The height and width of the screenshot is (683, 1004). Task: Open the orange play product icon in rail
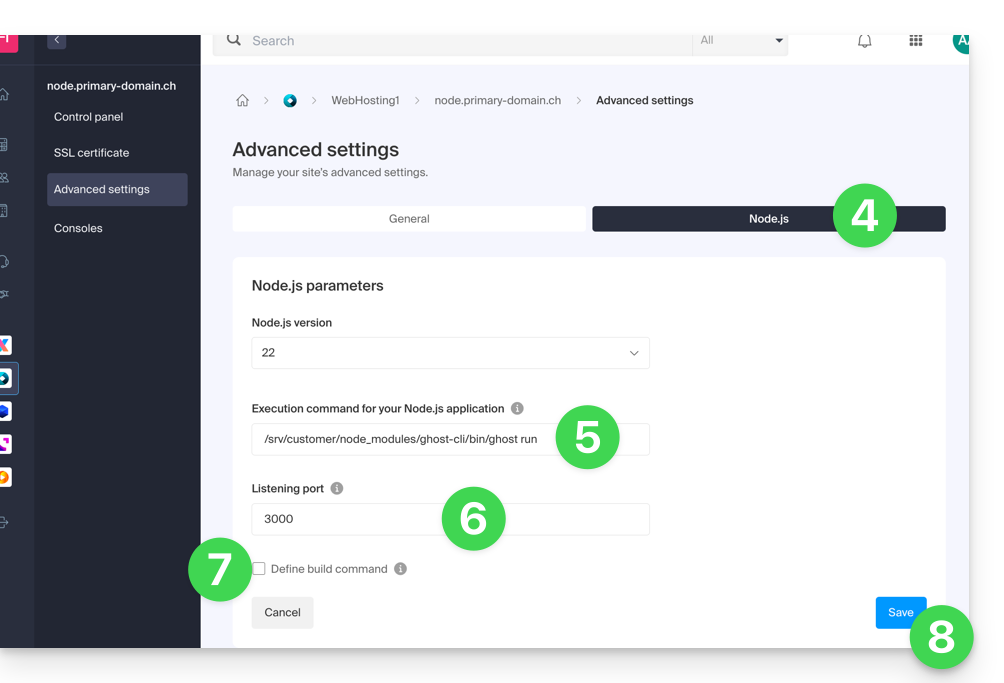pyautogui.click(x=5, y=477)
